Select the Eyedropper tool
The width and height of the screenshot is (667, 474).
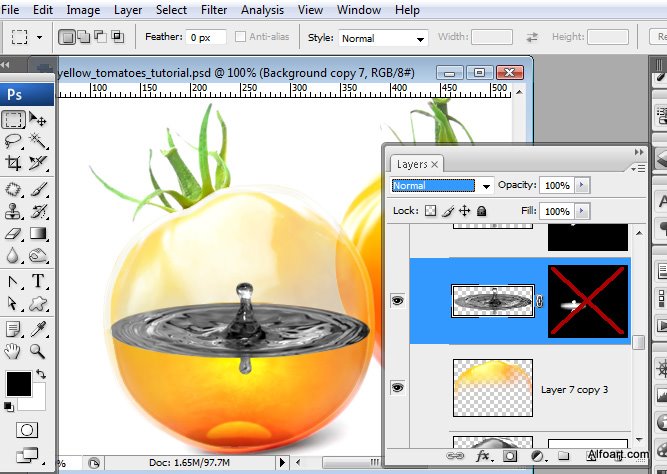pos(39,327)
